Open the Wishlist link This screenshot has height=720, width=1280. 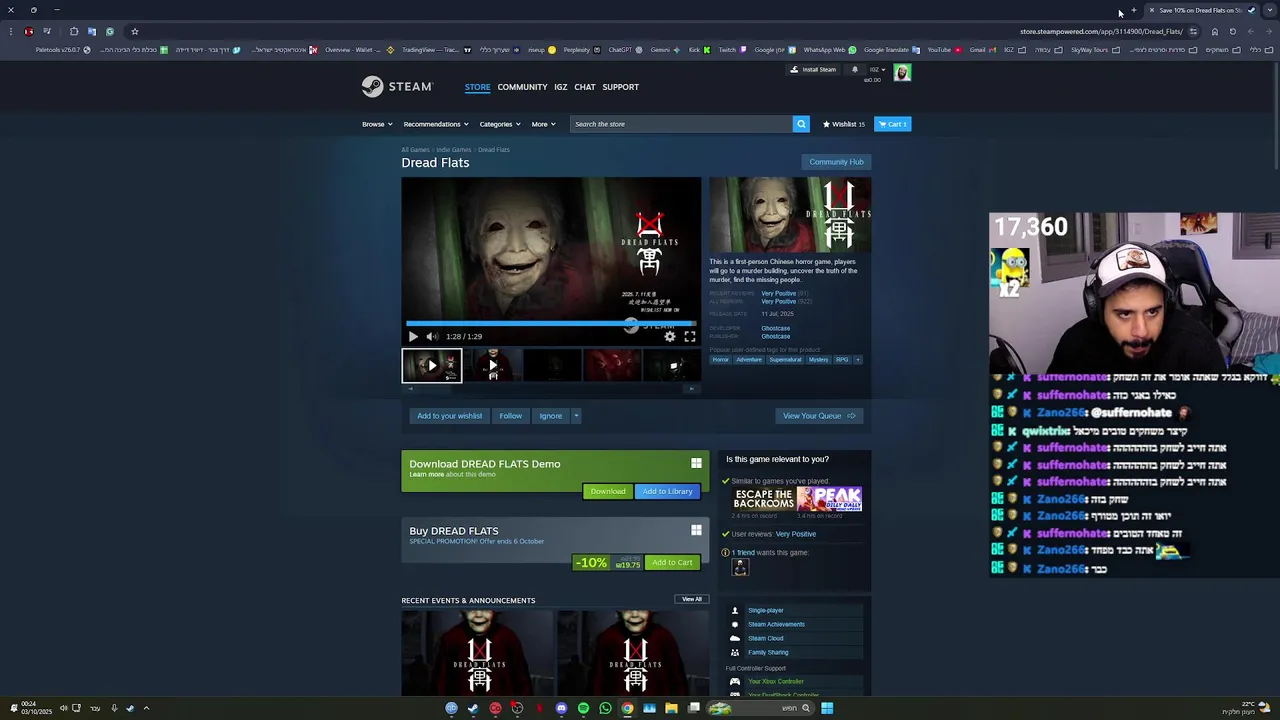click(x=843, y=124)
